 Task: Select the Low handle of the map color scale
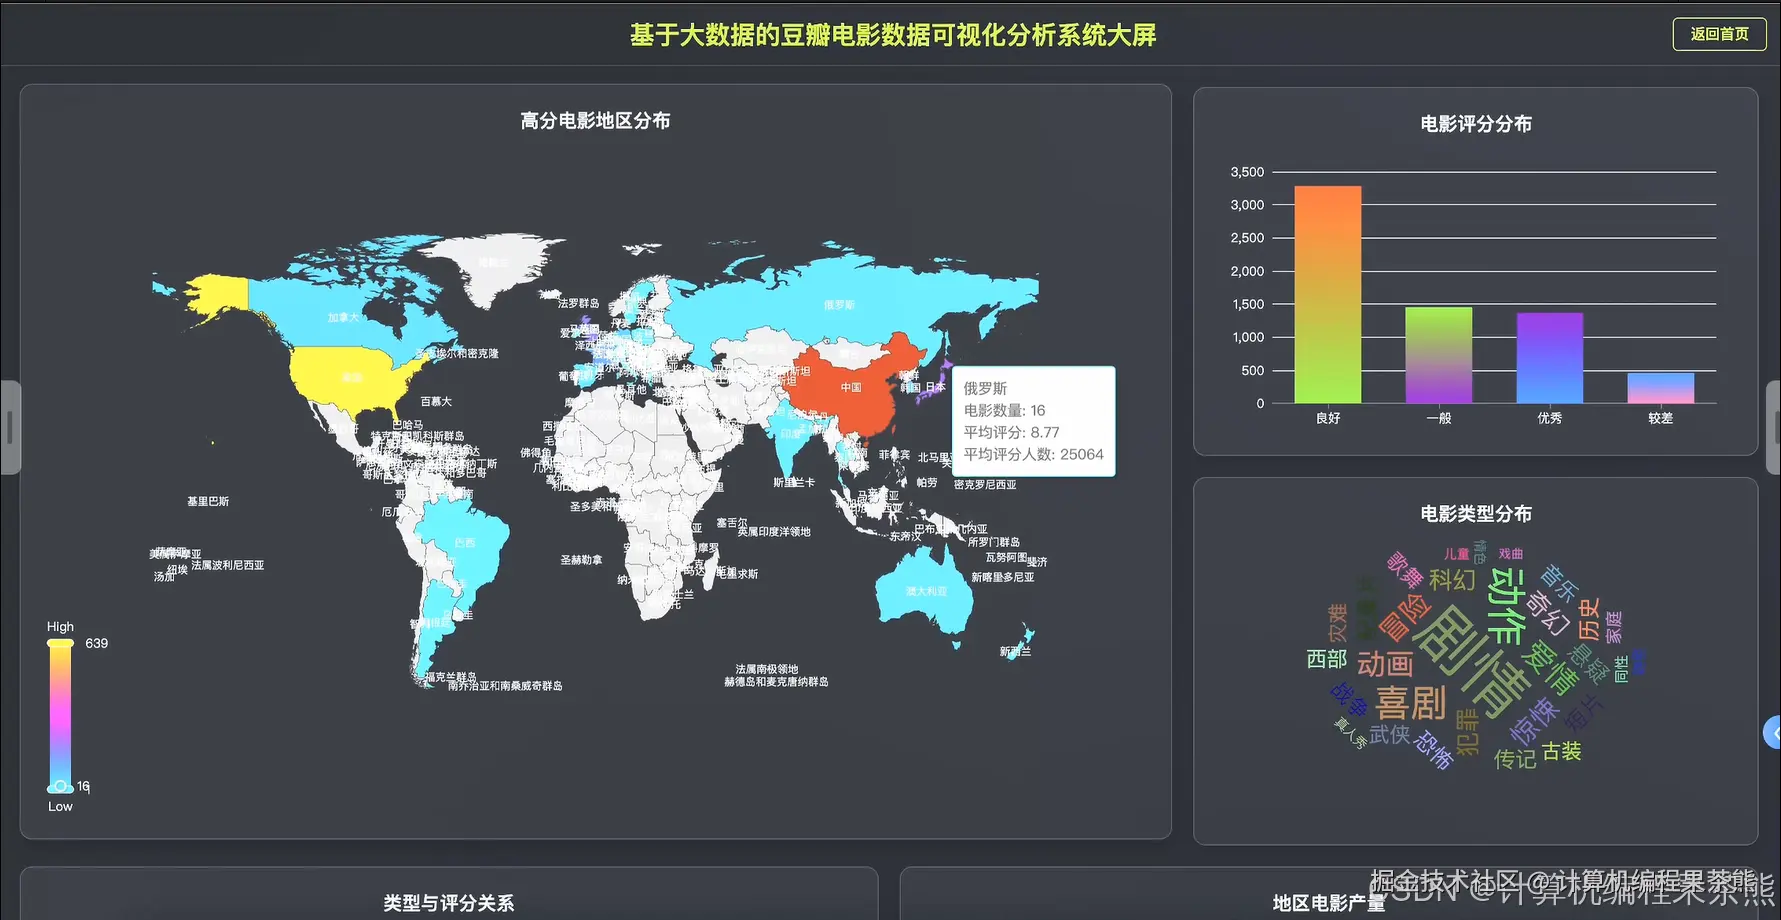(x=60, y=787)
